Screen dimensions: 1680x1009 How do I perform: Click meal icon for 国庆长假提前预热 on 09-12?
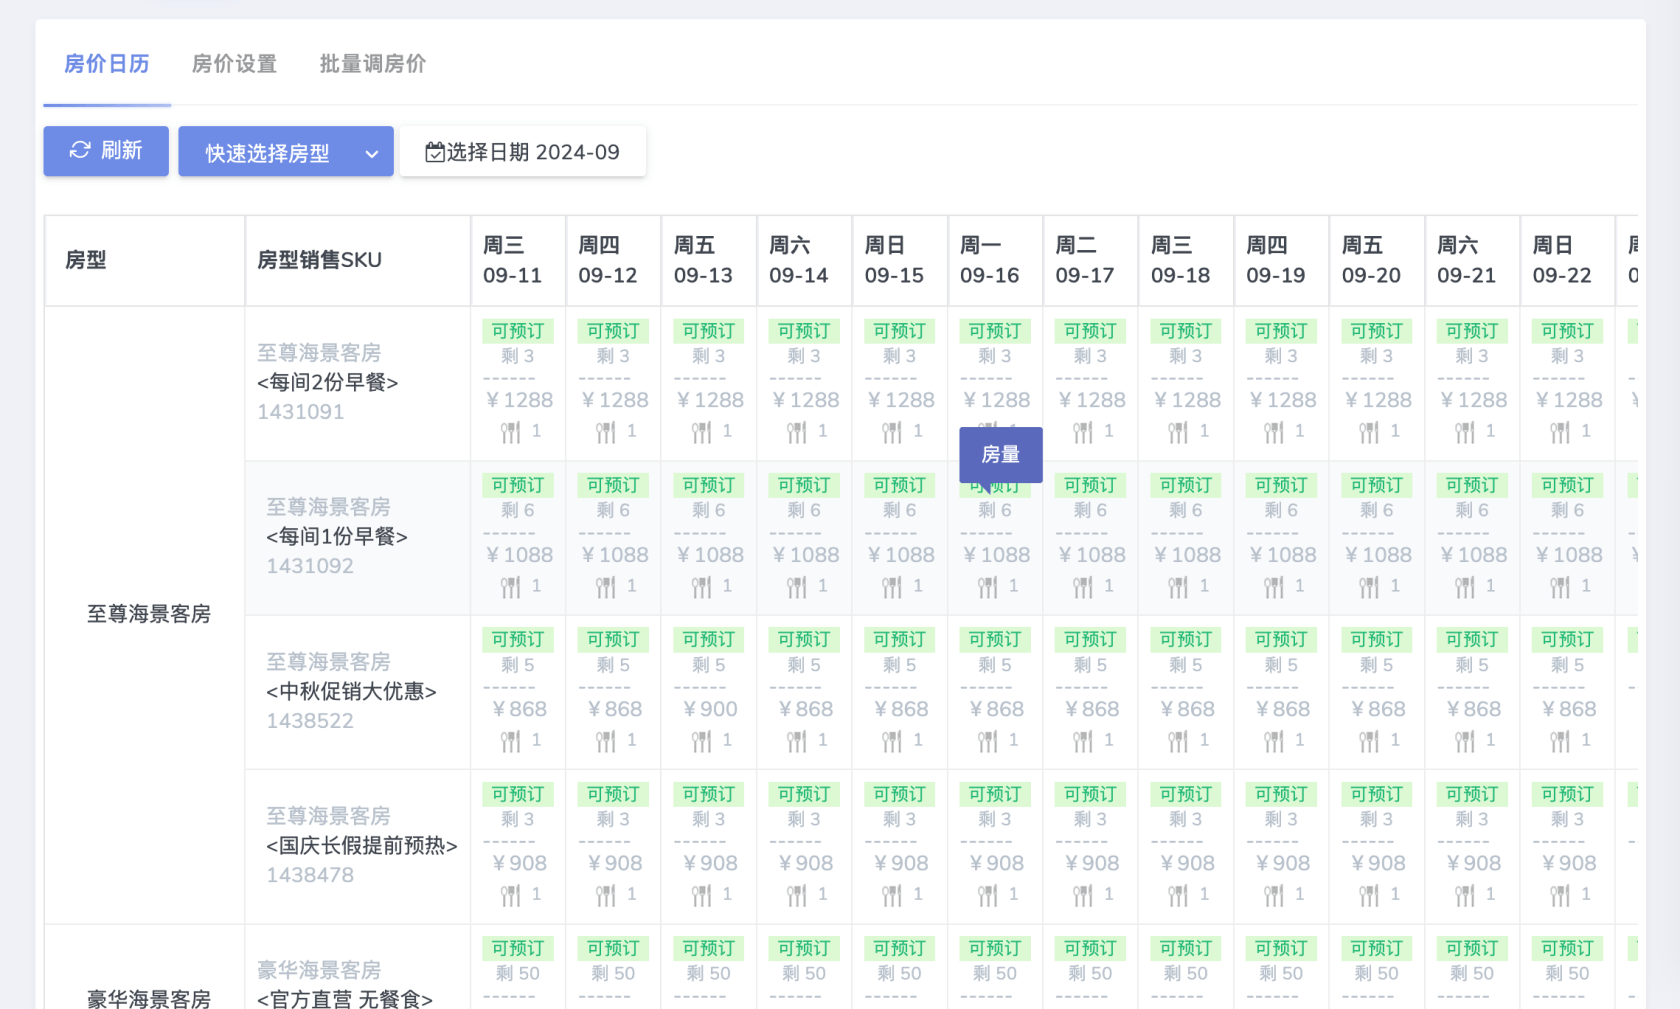pyautogui.click(x=606, y=896)
